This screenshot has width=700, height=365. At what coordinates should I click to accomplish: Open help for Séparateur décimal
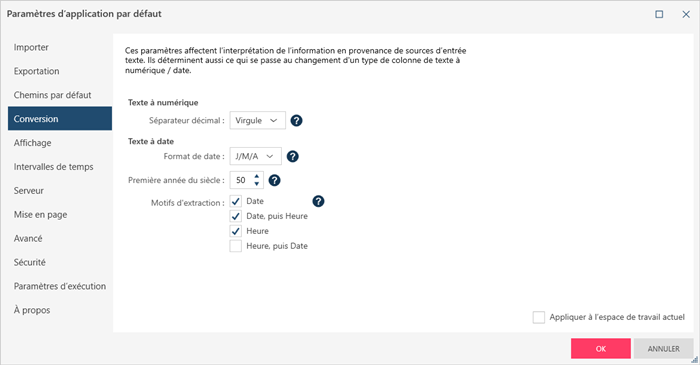[296, 120]
